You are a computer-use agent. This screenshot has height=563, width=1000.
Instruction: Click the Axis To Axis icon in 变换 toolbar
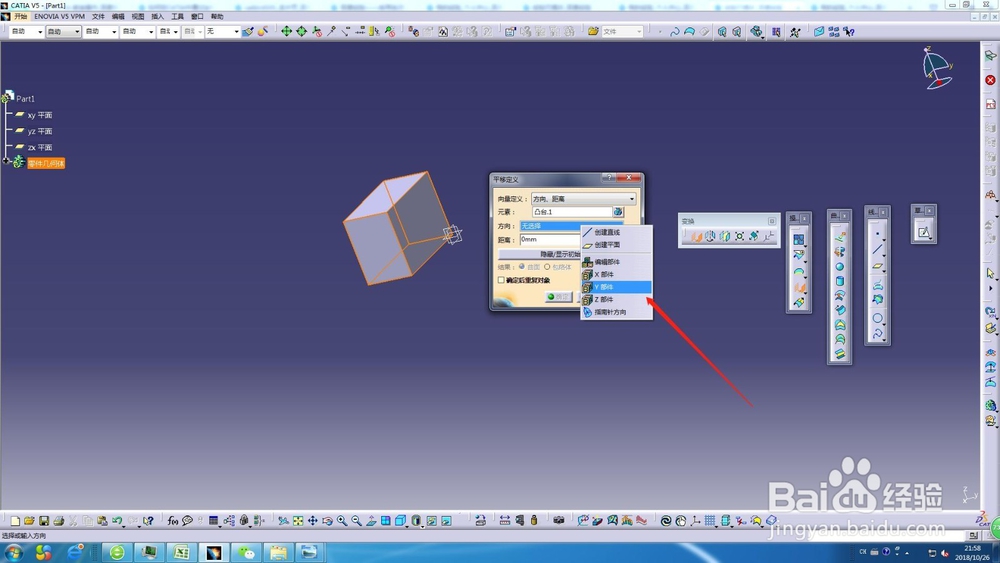tap(769, 237)
